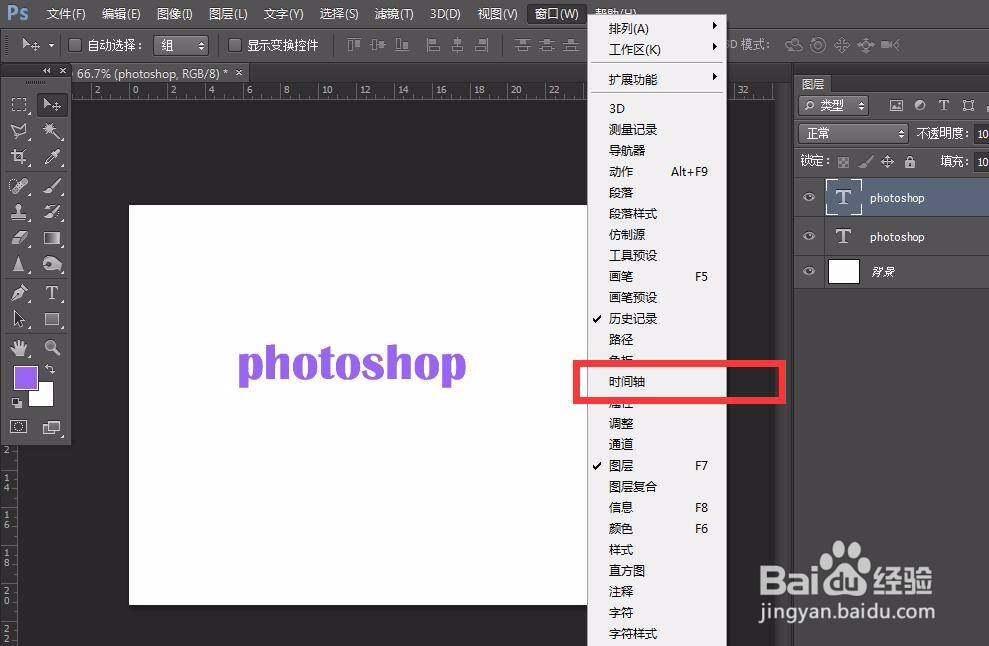Click the 填充 fill value field
This screenshot has width=989, height=646.
(981, 162)
